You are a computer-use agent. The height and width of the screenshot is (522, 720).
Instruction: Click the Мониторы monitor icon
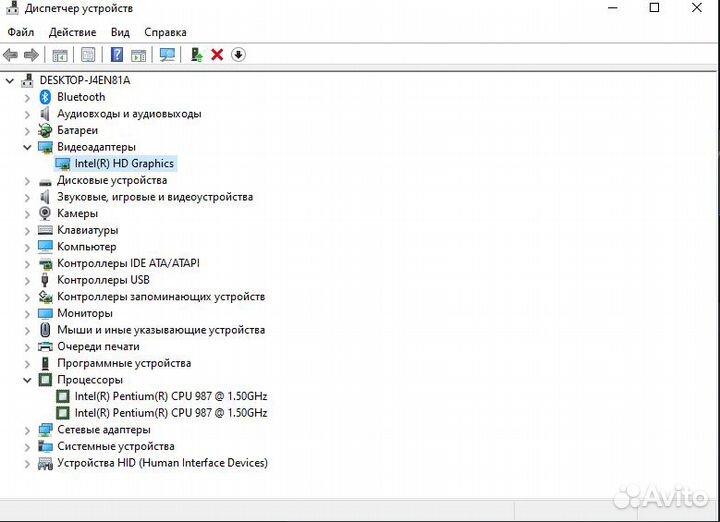tap(45, 314)
